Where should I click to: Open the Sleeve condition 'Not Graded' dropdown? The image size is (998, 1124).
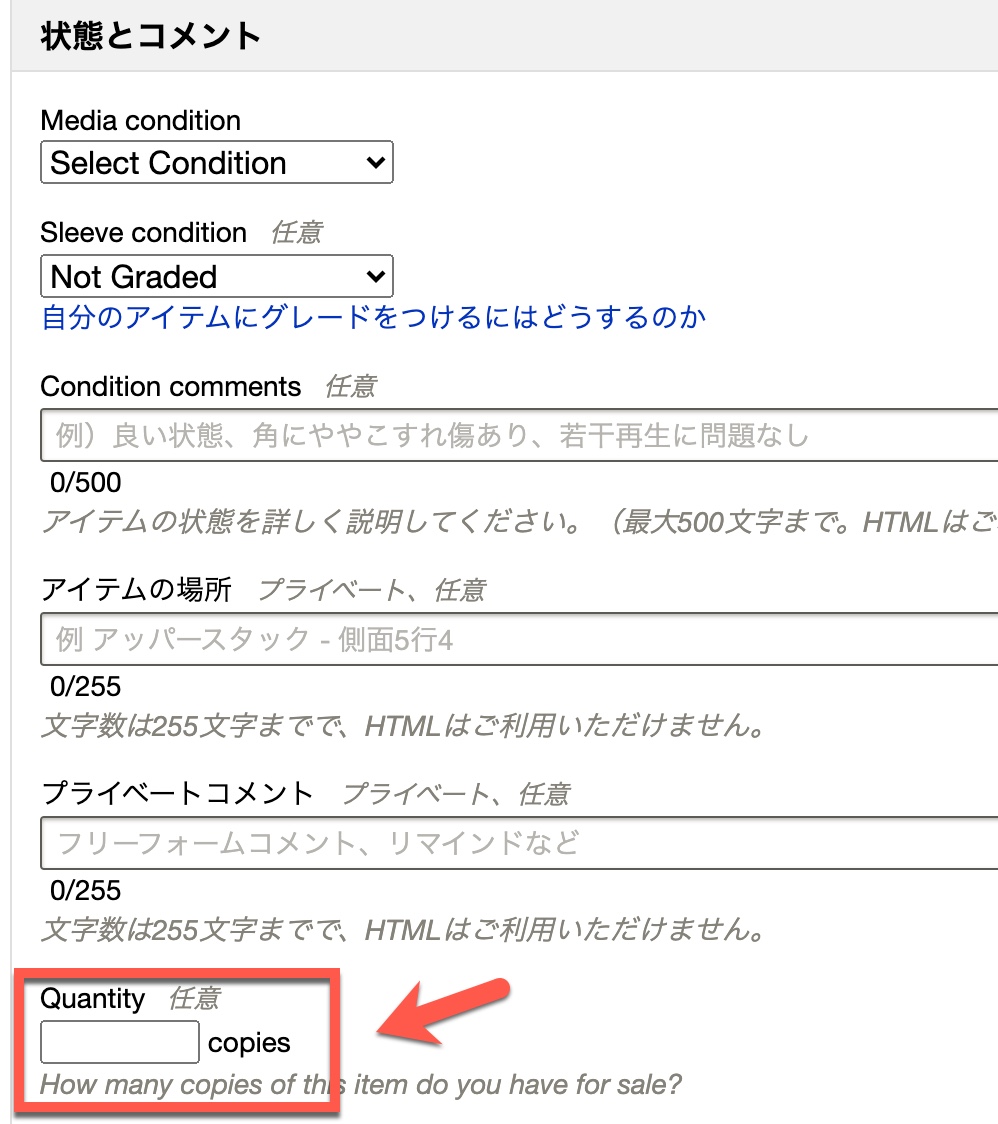[x=216, y=276]
